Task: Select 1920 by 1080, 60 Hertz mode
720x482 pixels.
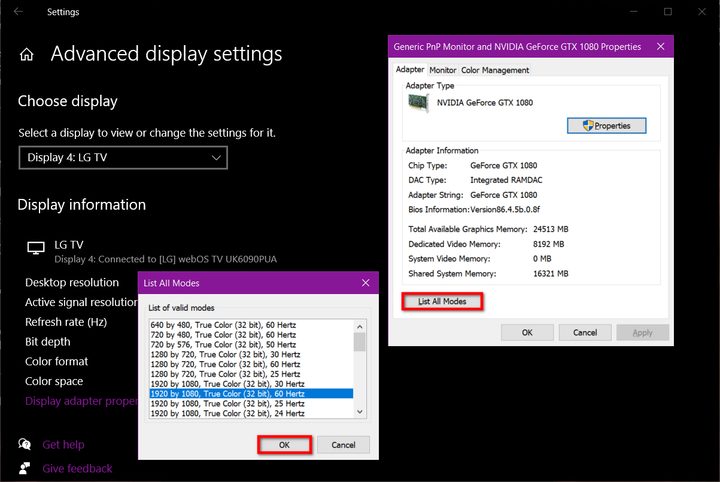Action: (251, 393)
